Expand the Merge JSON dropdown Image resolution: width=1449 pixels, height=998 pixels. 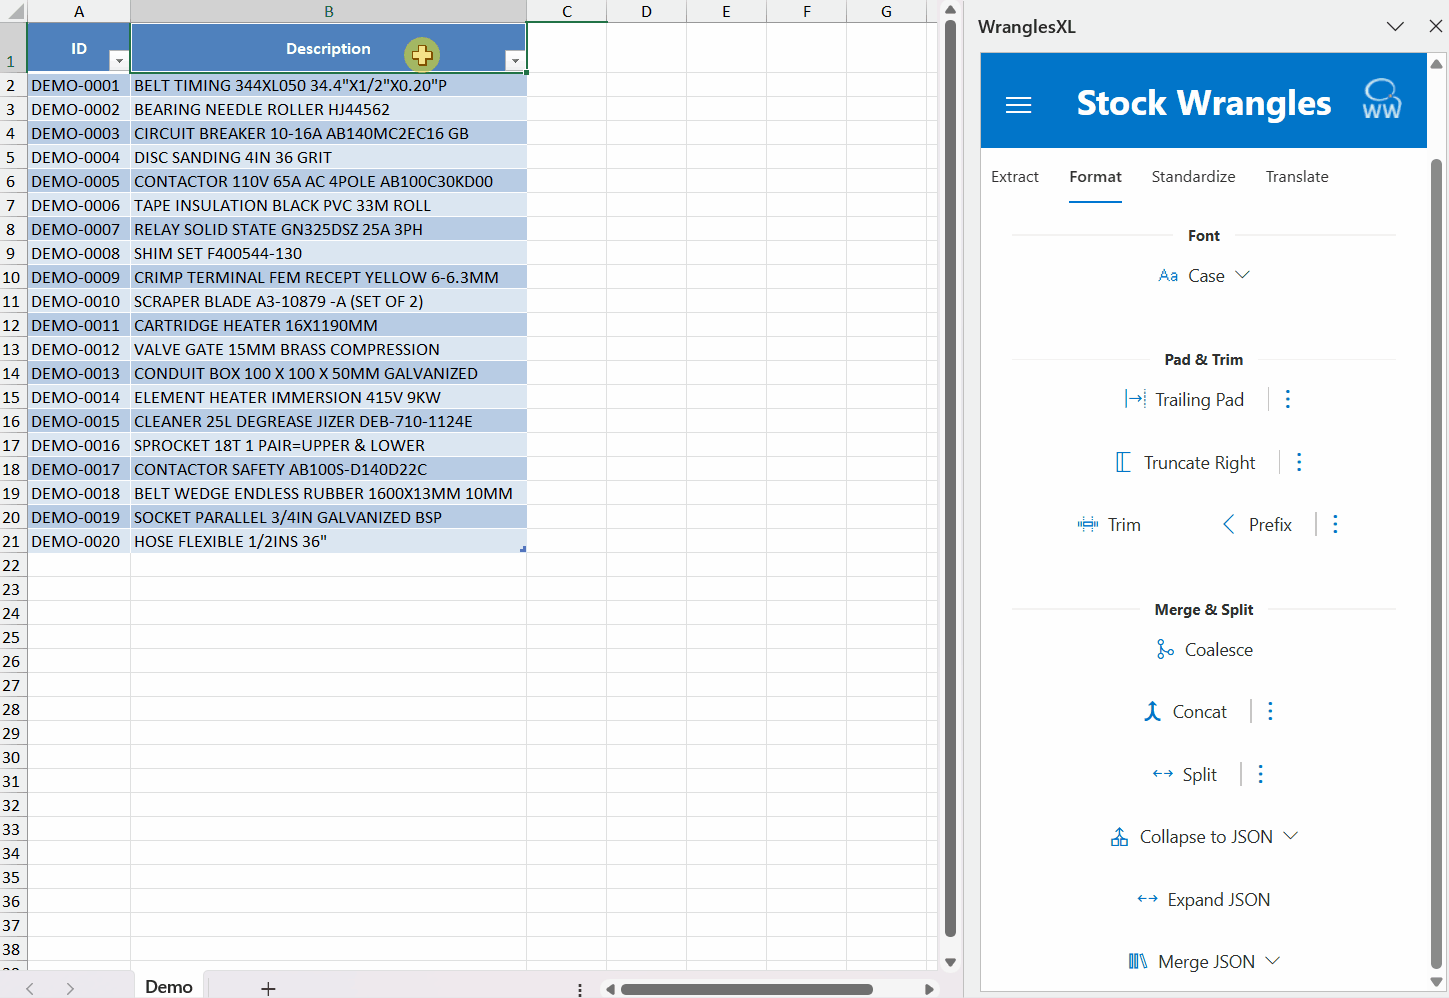click(1273, 961)
